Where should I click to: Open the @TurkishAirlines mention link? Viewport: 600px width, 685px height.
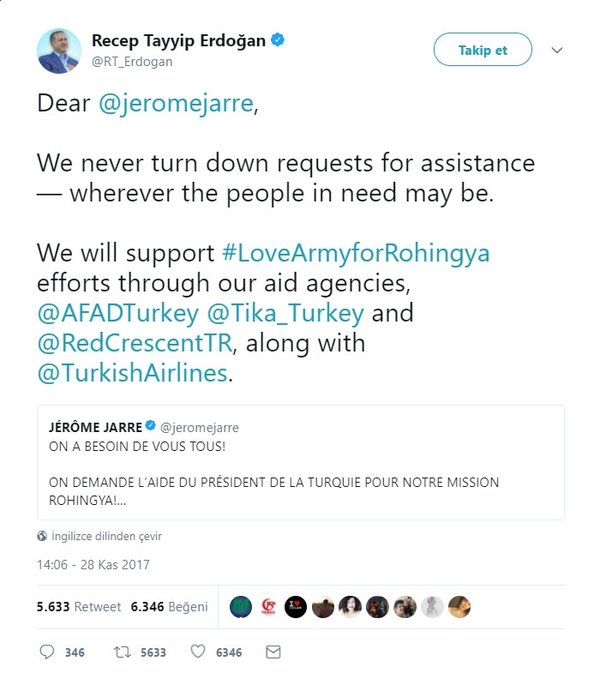132,375
